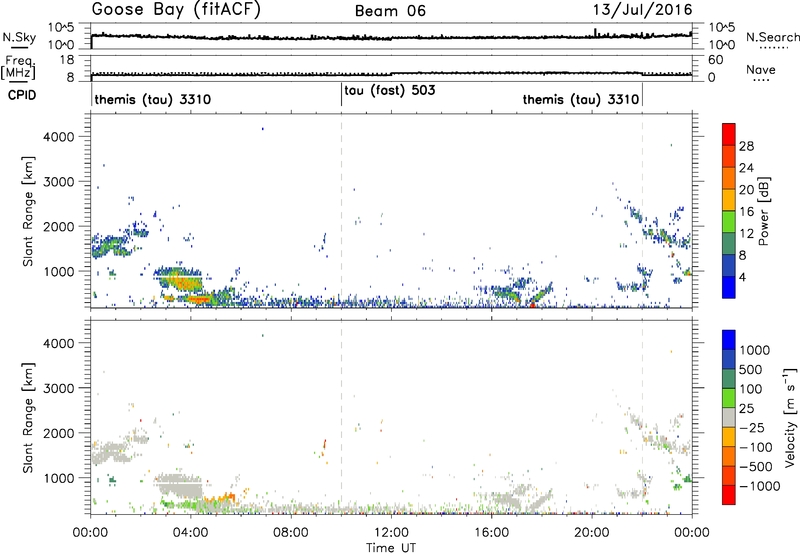Click the '20:00' time axis label

point(592,533)
